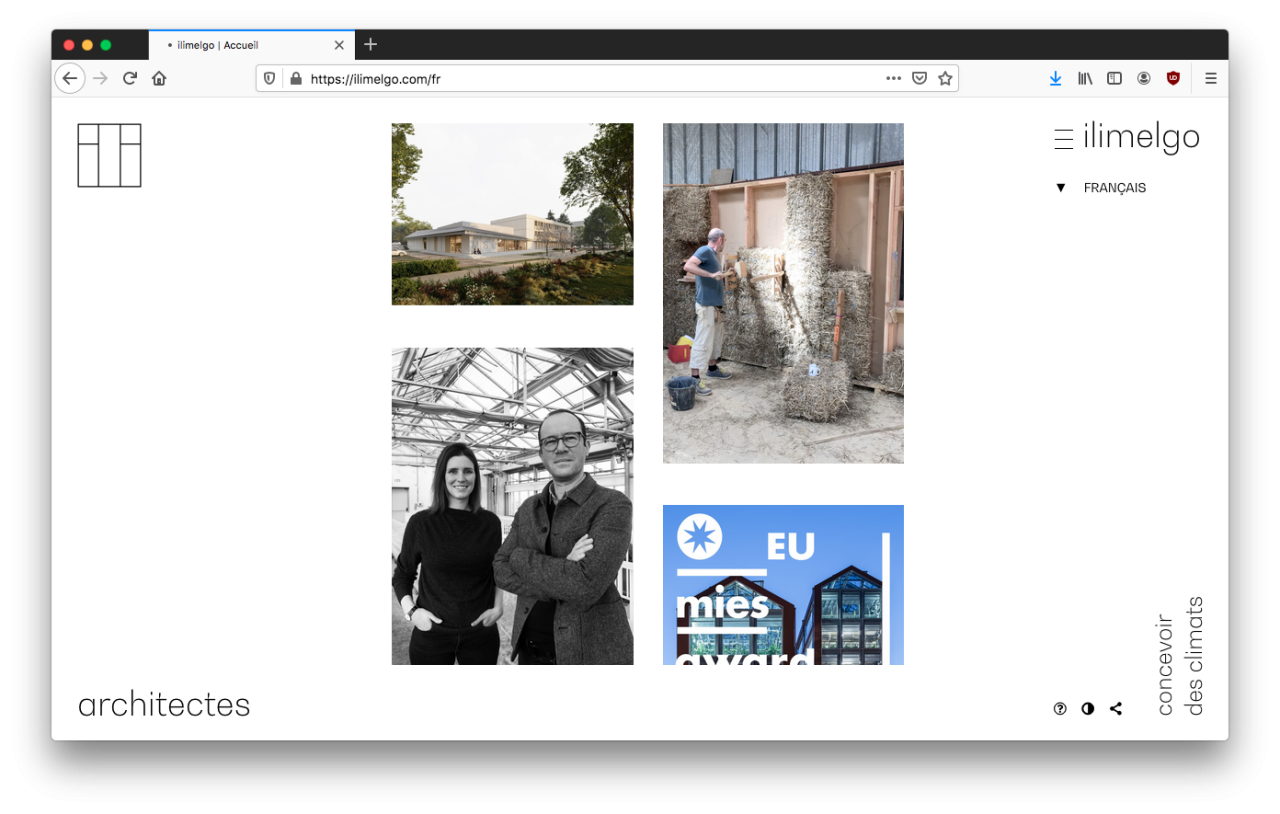Click the Firefox downloads arrow icon
Viewport: 1280px width, 814px height.
(1055, 78)
